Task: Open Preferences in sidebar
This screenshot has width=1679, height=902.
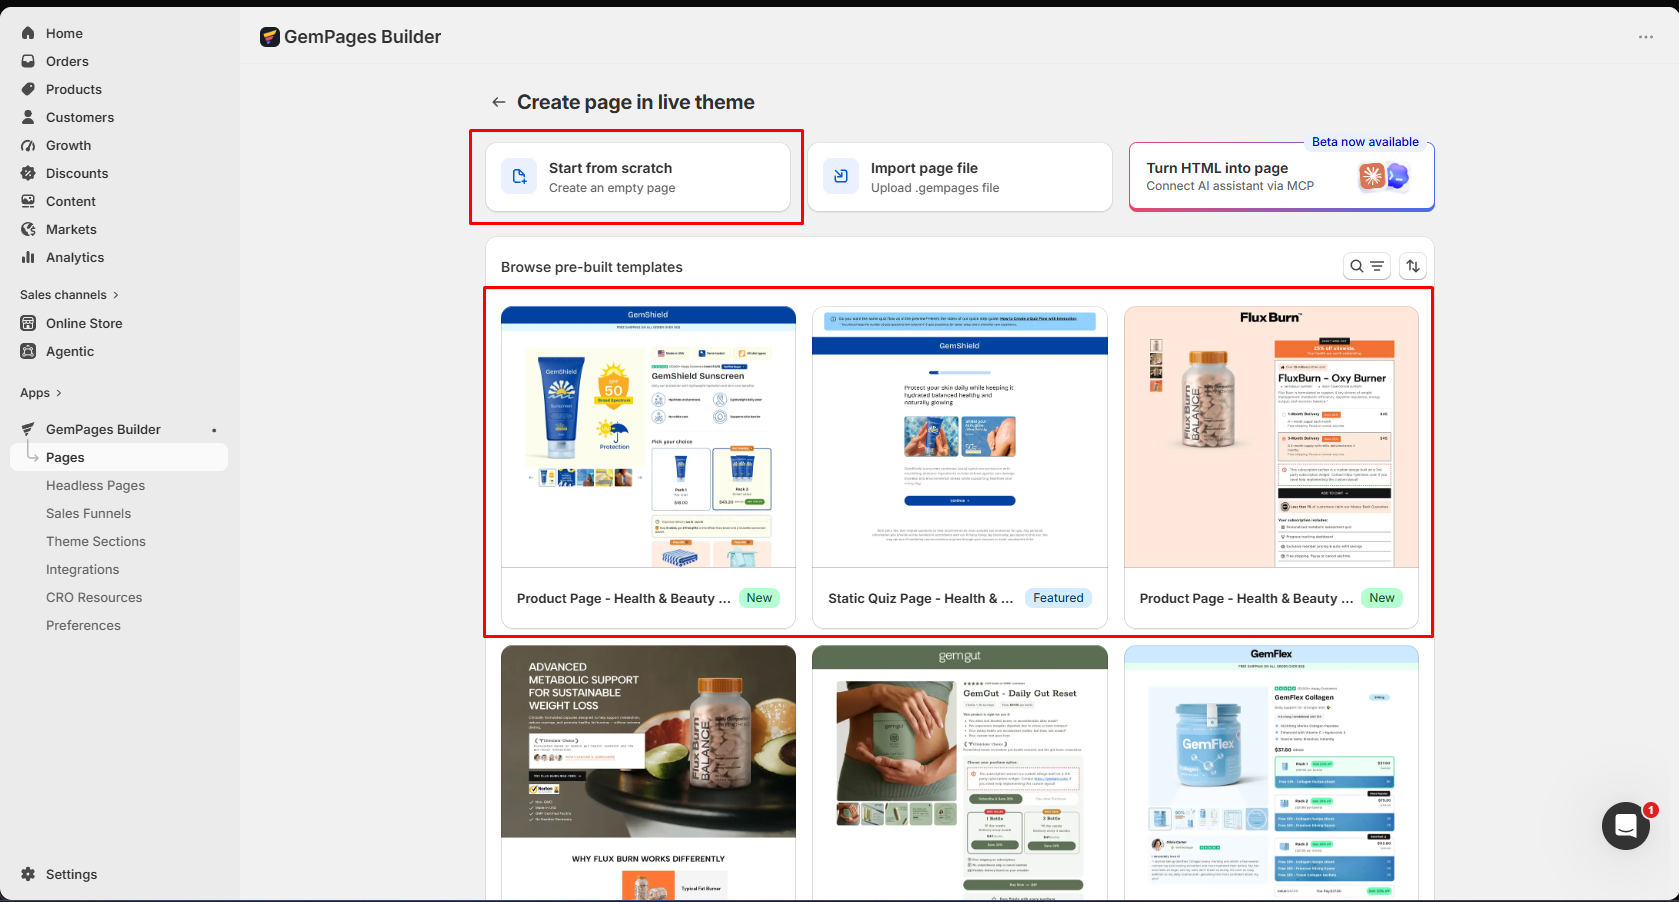Action: 83,625
